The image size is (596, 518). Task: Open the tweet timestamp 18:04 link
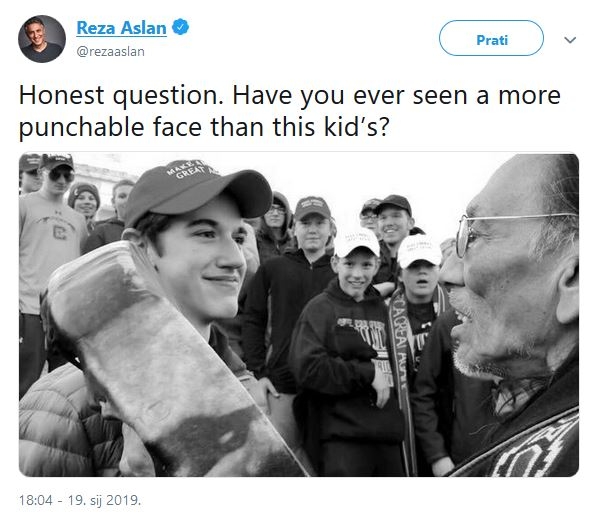tap(36, 500)
